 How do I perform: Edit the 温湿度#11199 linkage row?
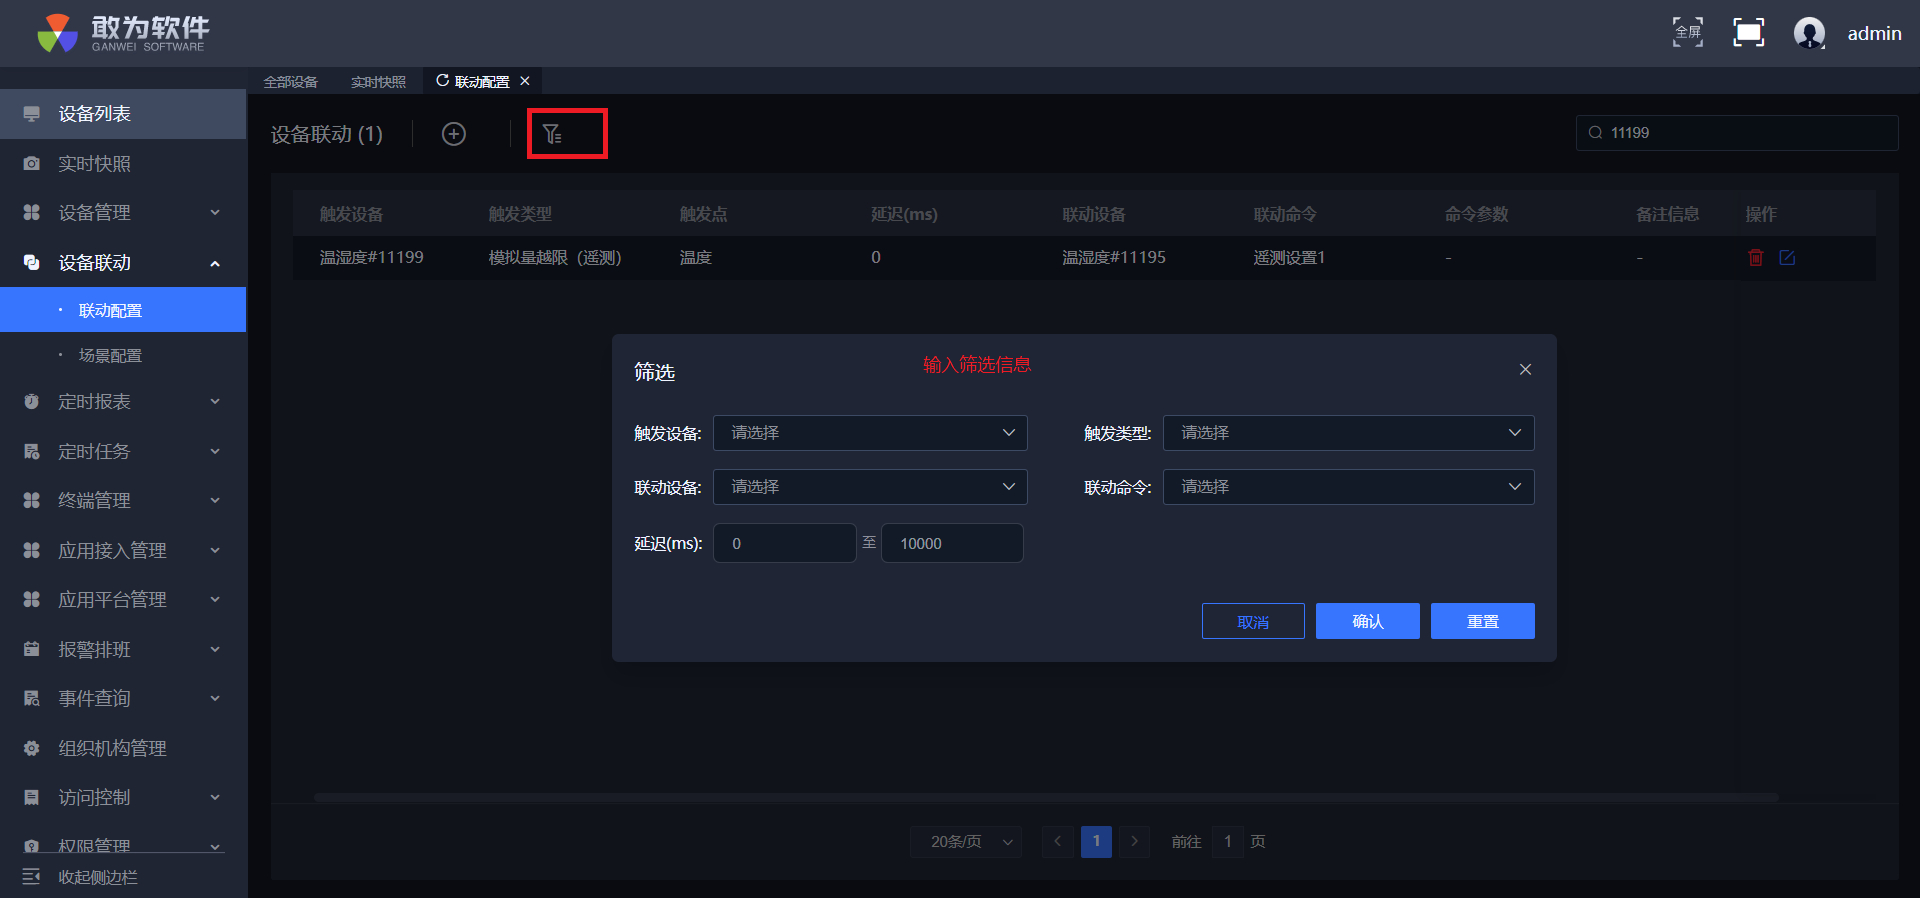(x=1787, y=258)
